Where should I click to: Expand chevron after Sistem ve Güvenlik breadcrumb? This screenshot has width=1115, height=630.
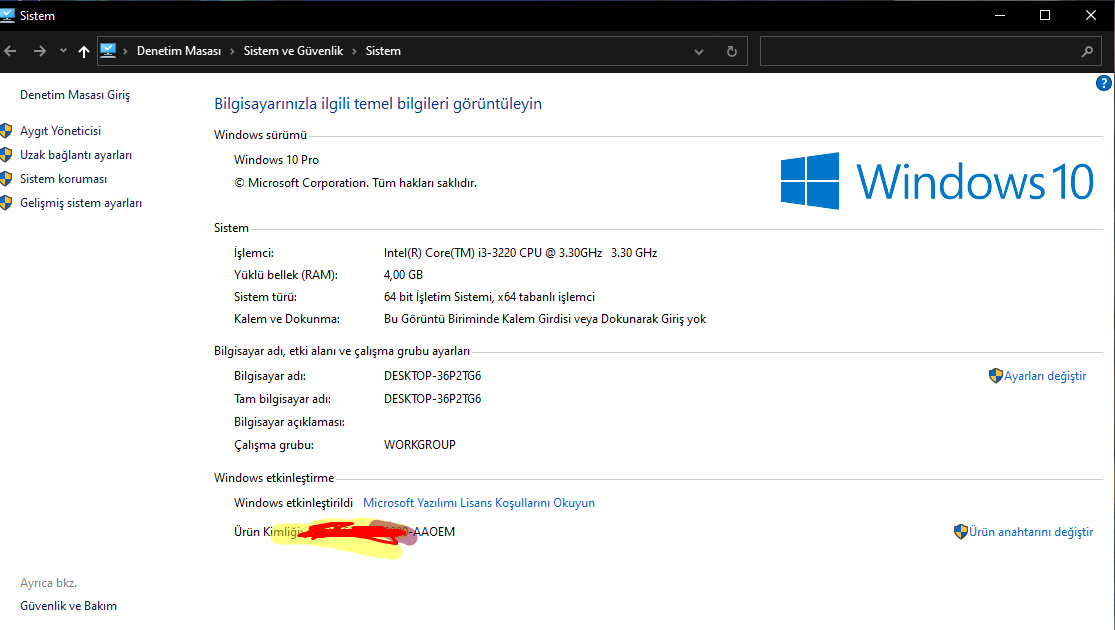[354, 51]
